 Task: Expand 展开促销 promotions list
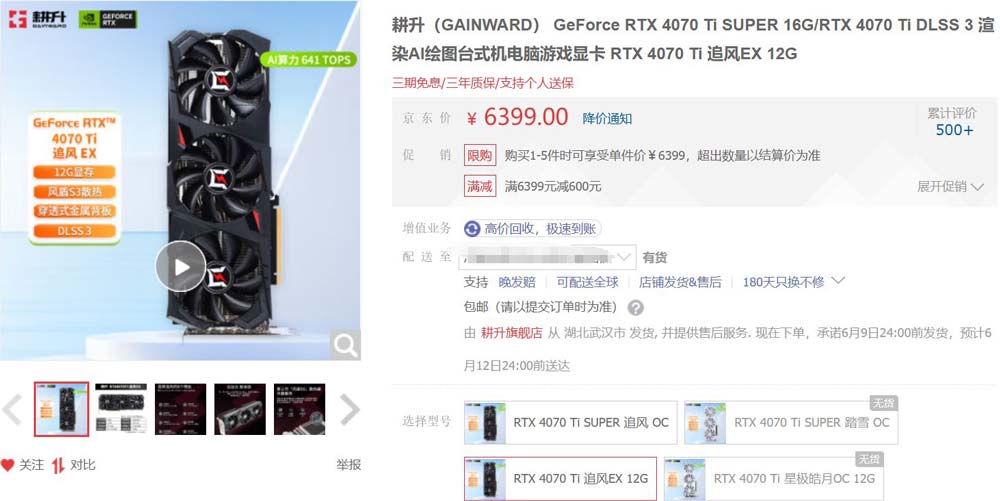click(950, 187)
